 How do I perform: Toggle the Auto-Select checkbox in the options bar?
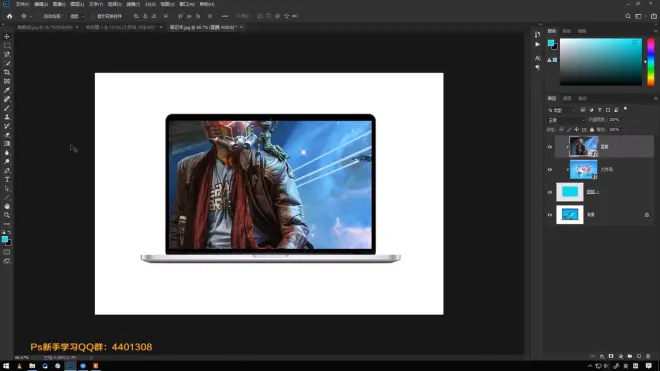coord(39,16)
